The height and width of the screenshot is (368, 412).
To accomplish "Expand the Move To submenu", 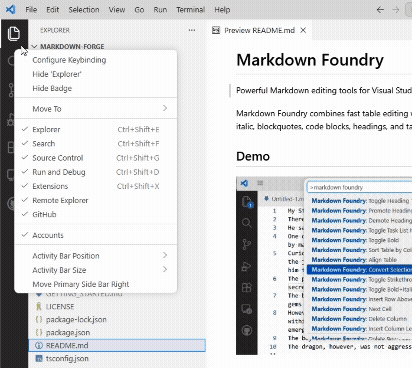I will pos(96,109).
